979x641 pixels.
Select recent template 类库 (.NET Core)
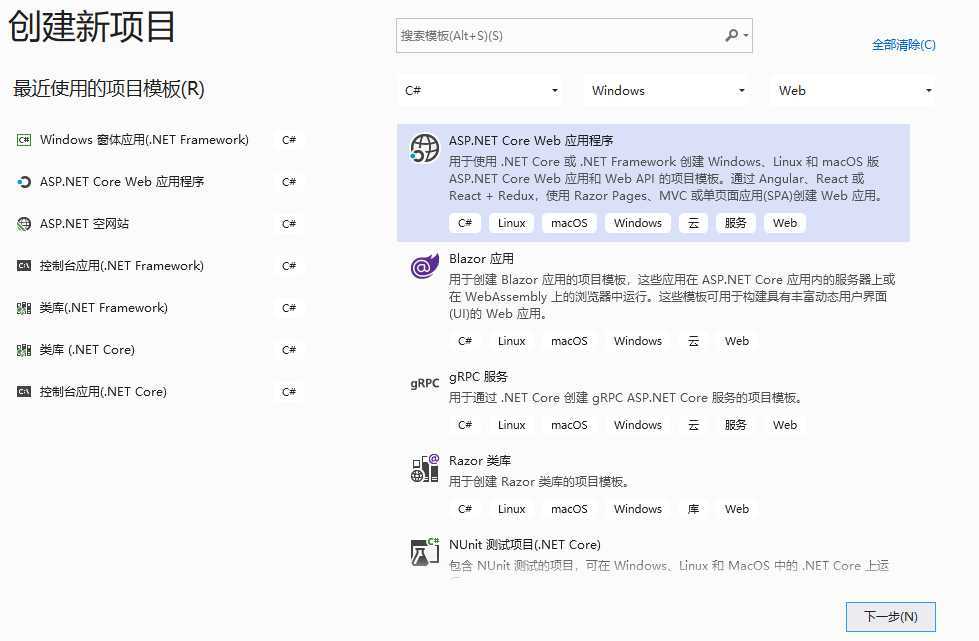pyautogui.click(x=87, y=350)
